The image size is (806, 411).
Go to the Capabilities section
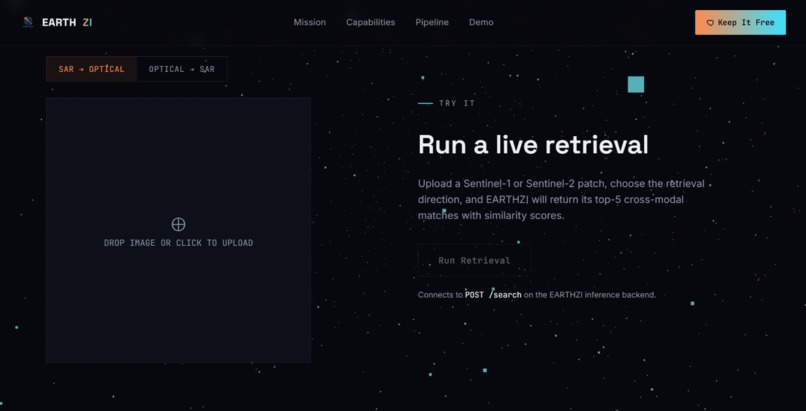click(371, 23)
